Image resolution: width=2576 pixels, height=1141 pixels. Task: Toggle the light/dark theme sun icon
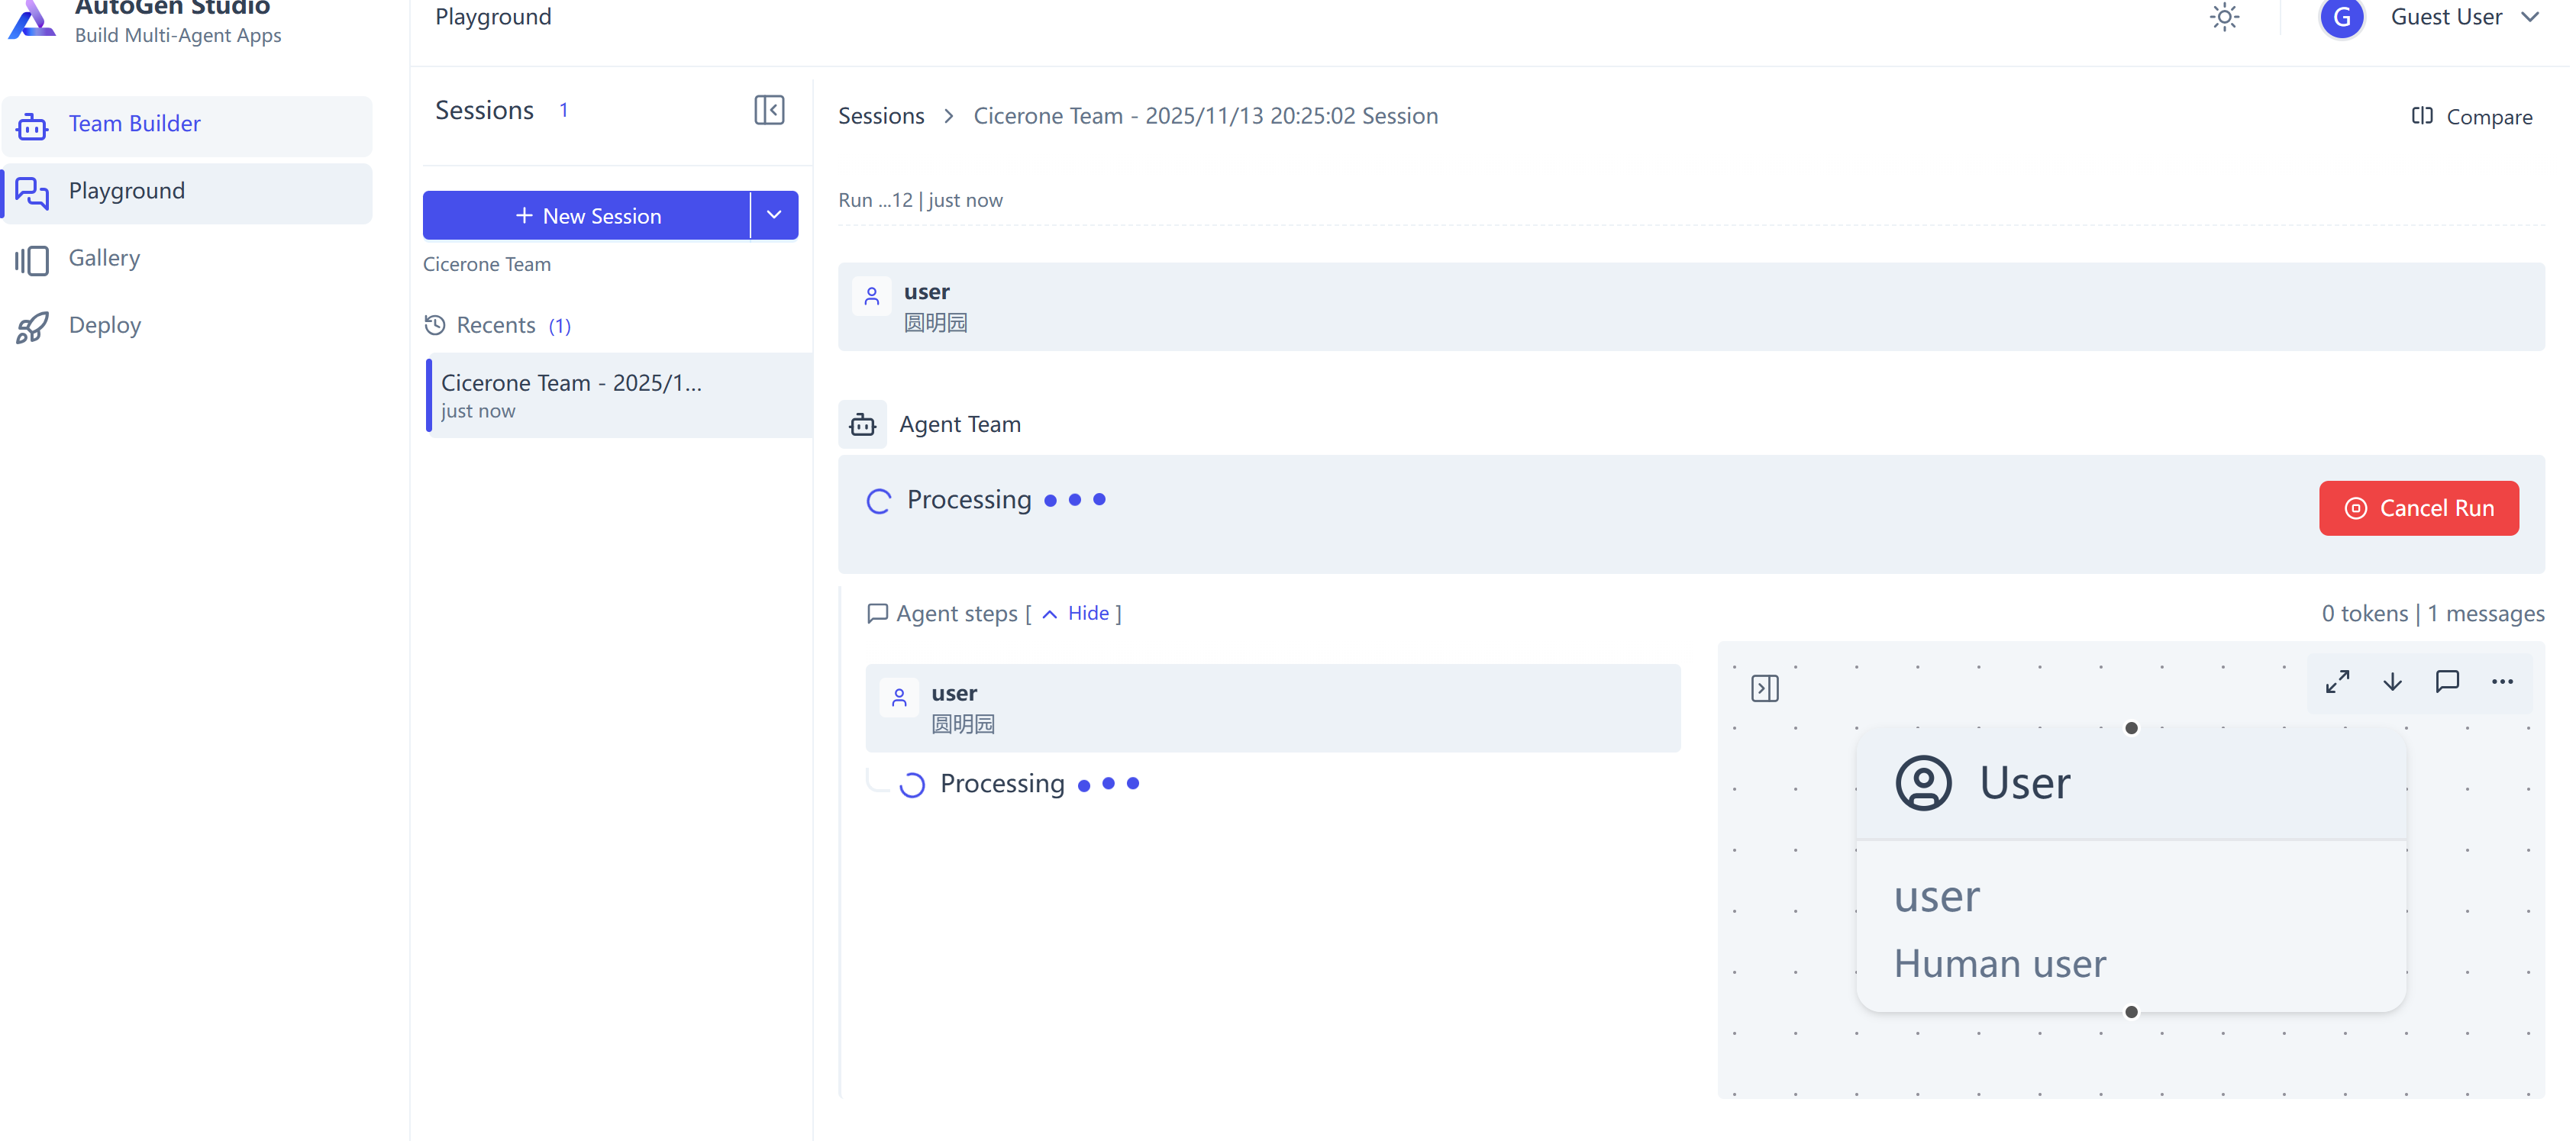[2224, 17]
